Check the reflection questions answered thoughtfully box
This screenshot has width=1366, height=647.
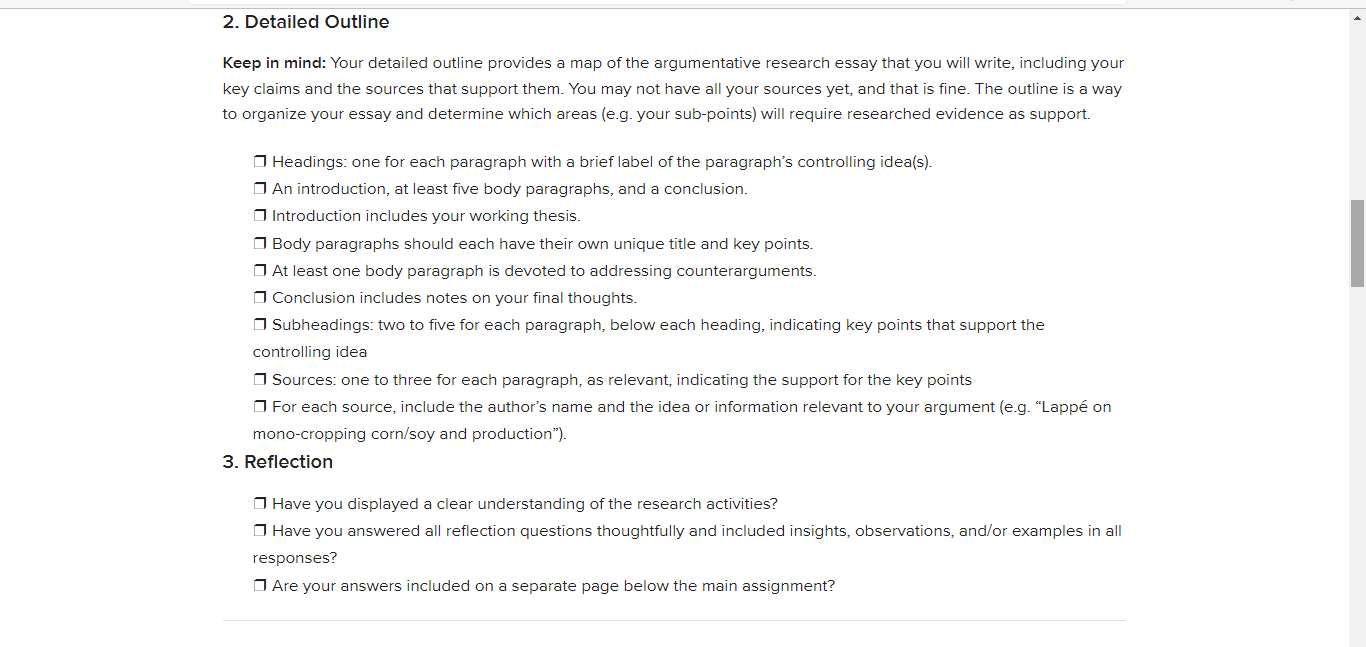(x=260, y=531)
